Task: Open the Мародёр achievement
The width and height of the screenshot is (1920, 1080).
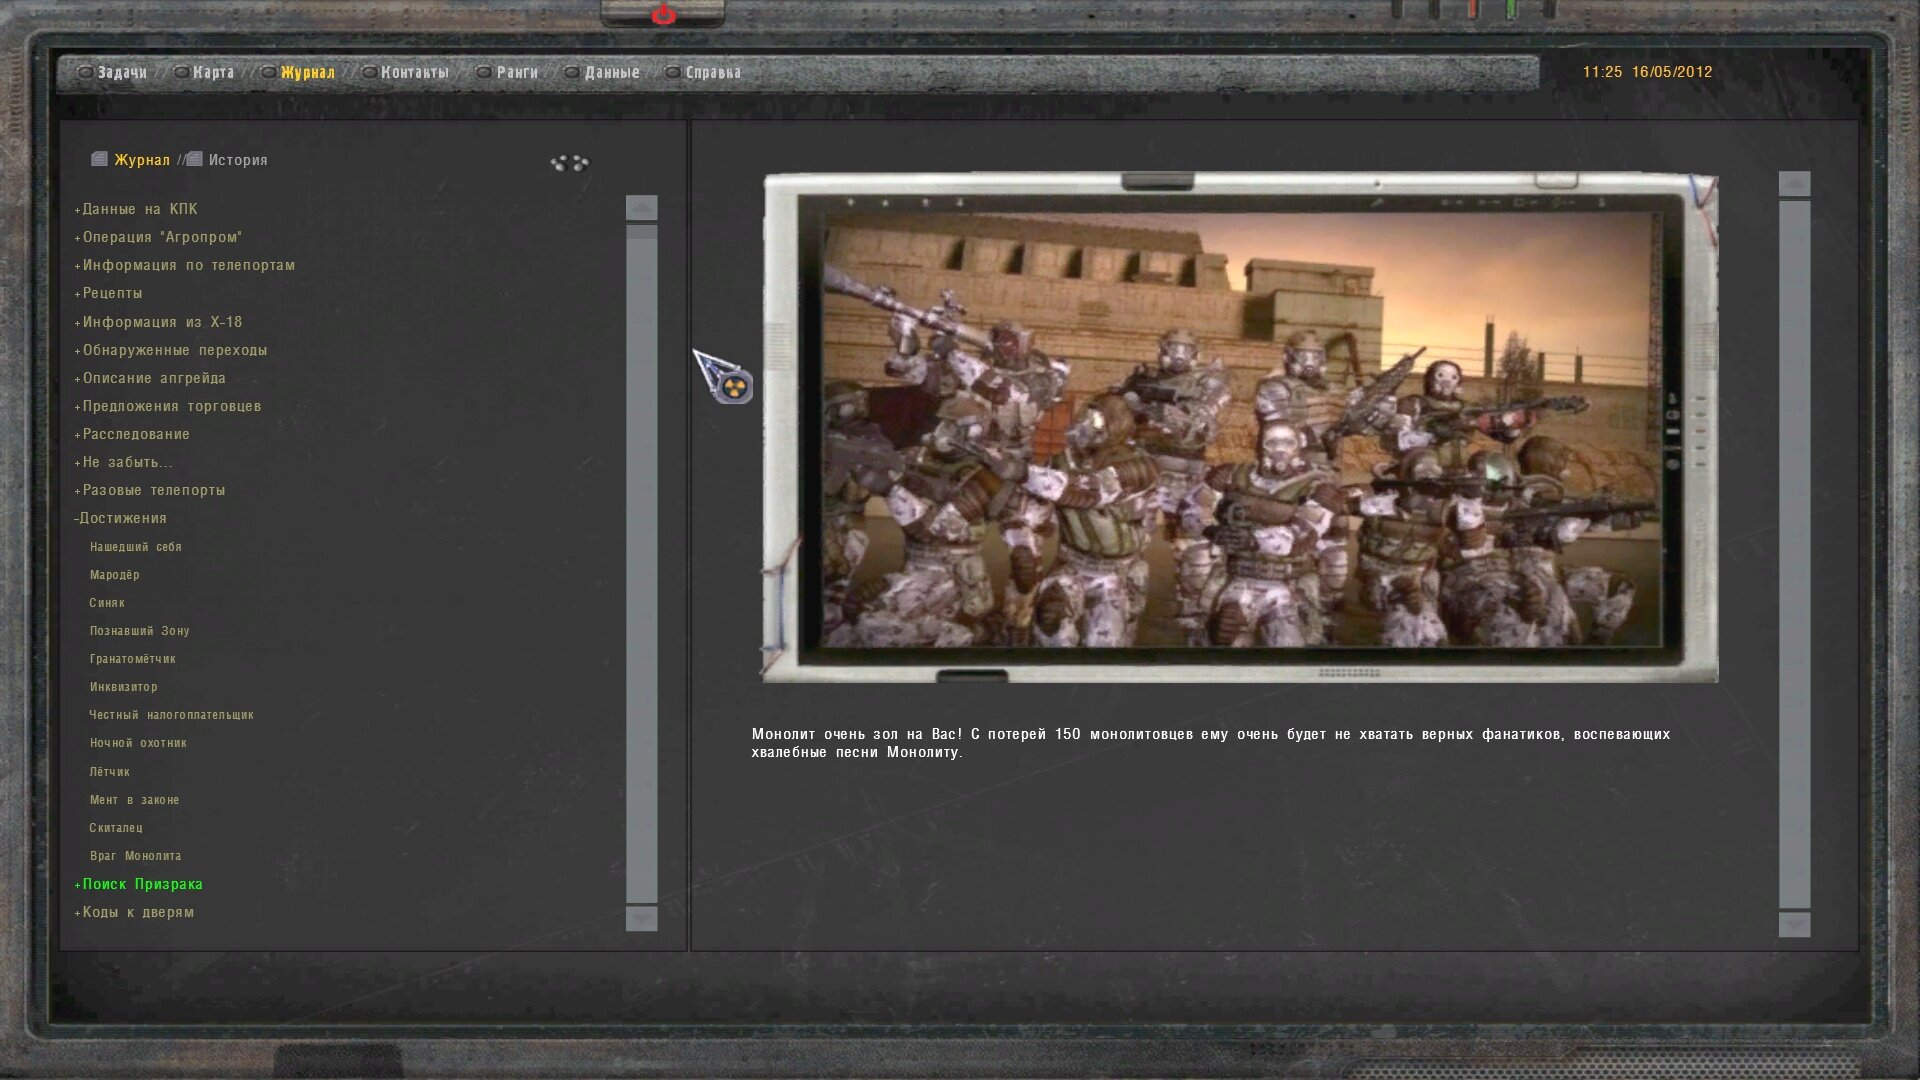Action: click(x=115, y=575)
